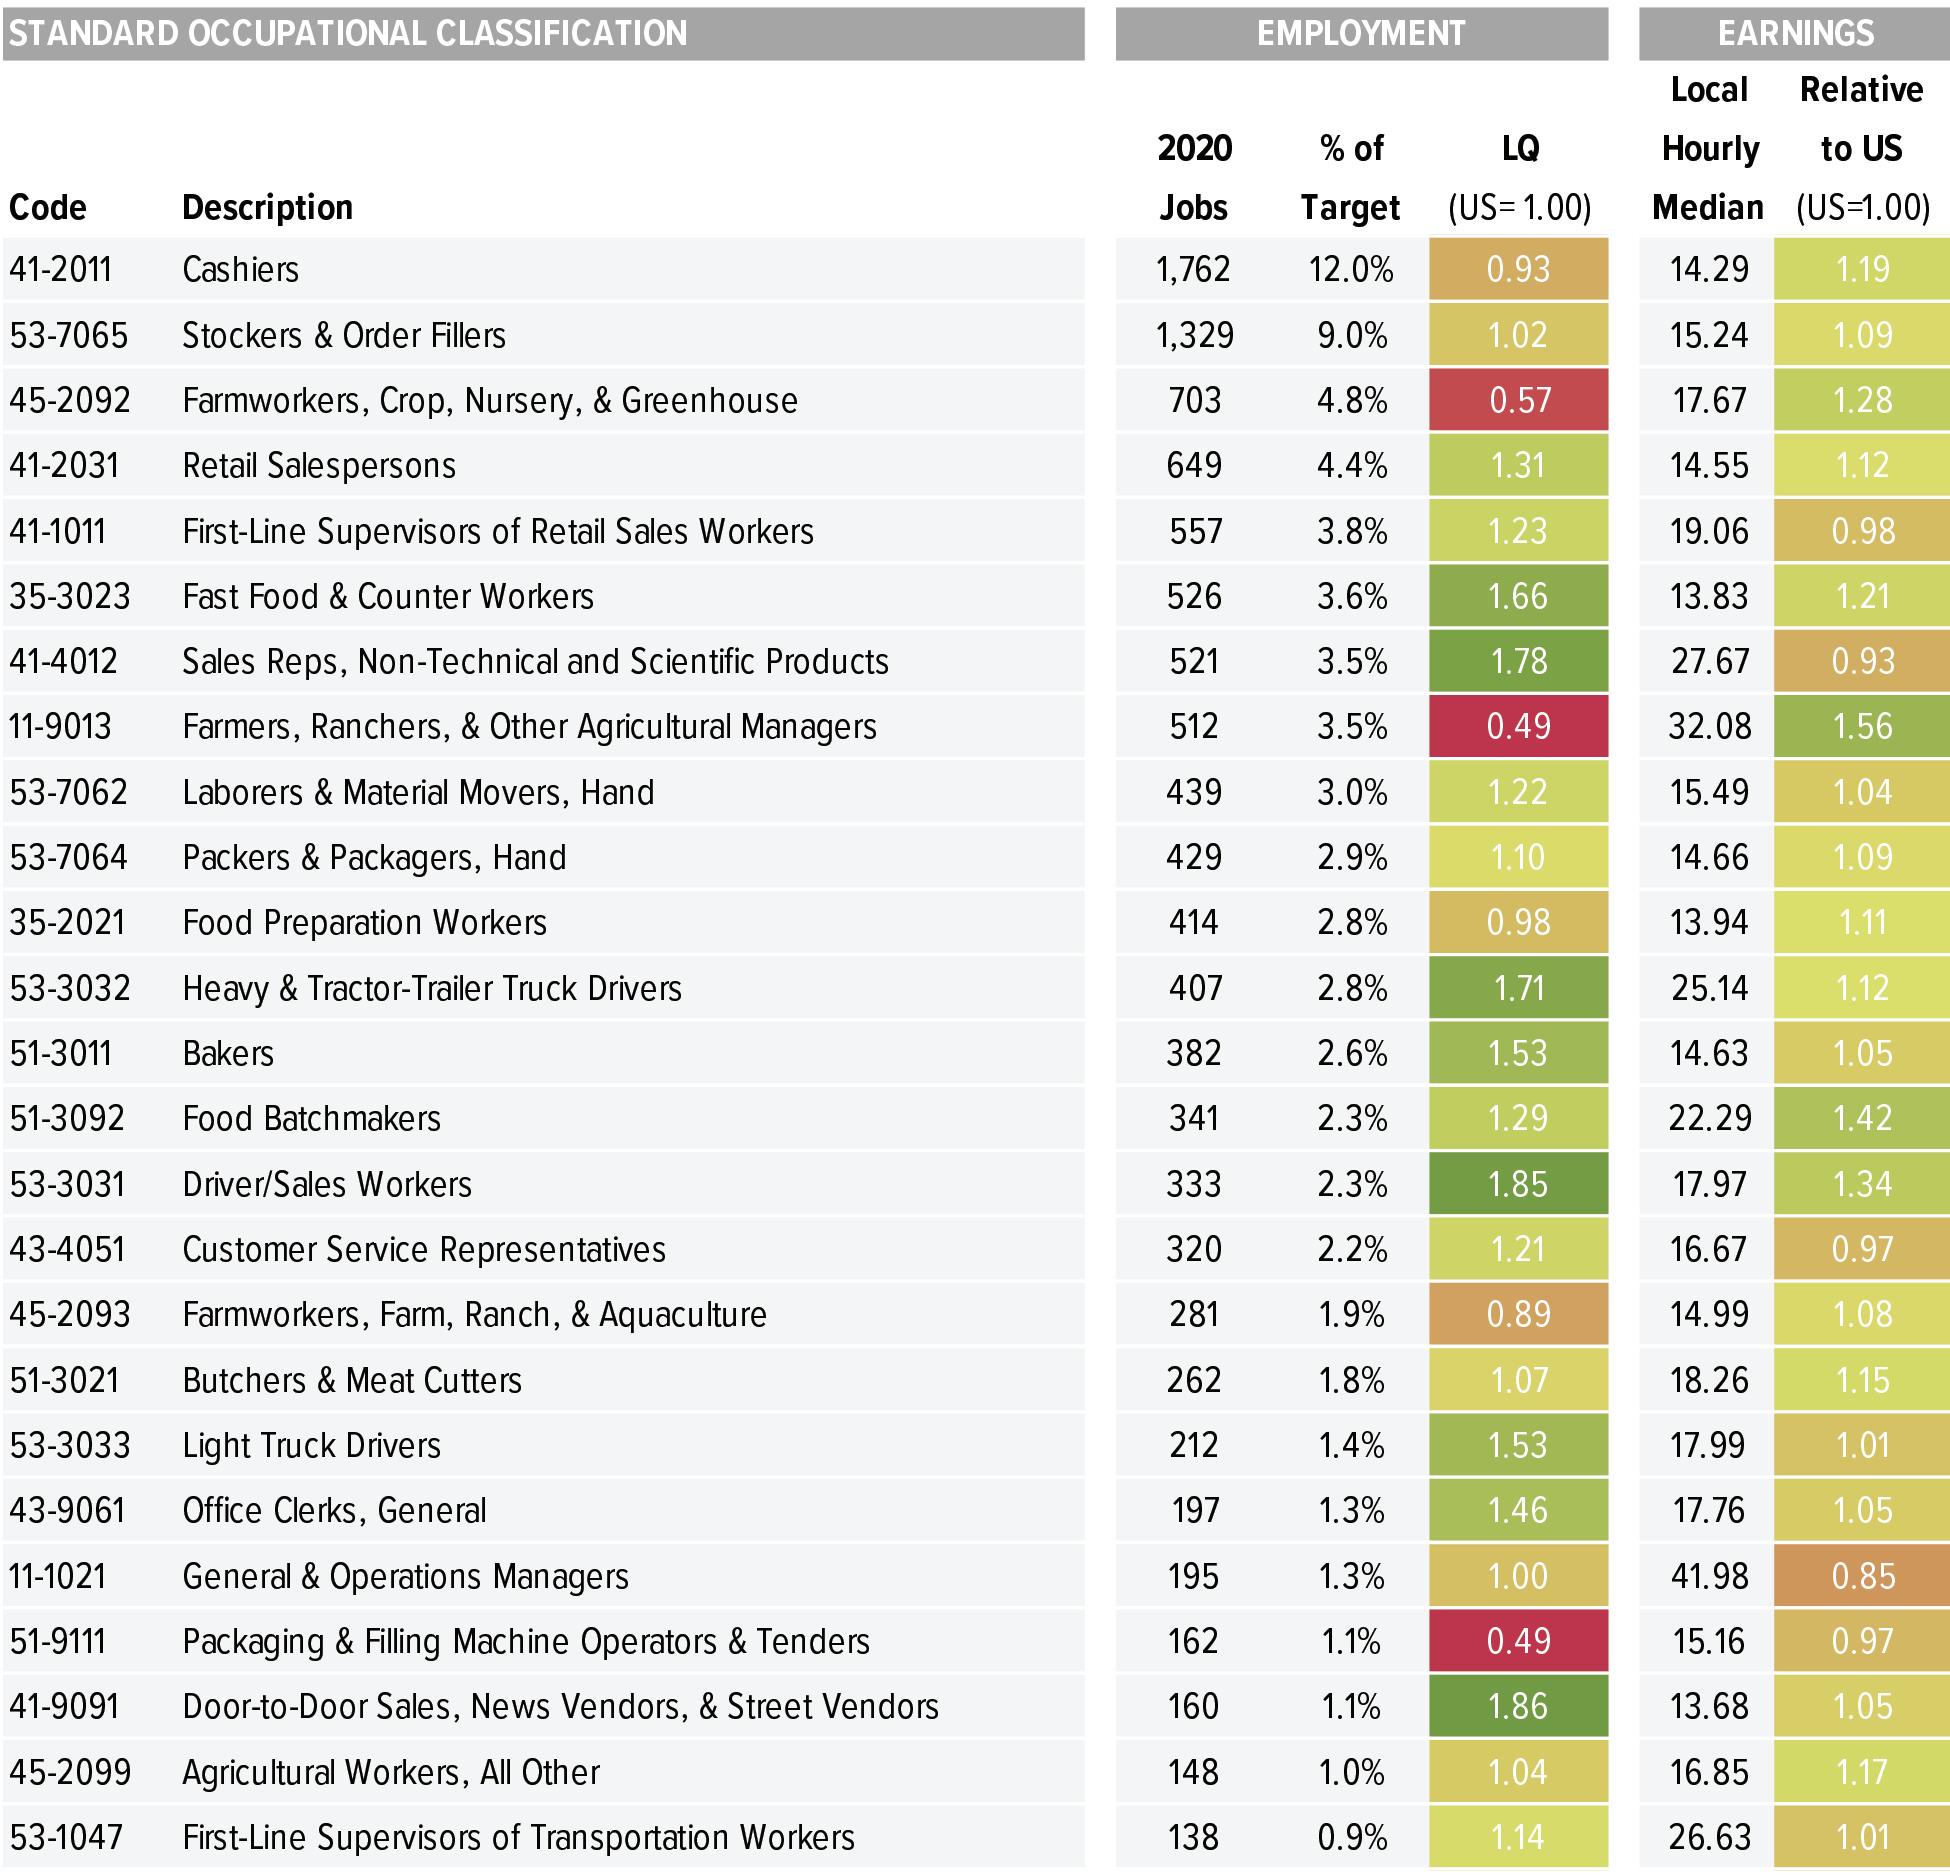Screen dimensions: 1950x1875
Task: Select the Cashiers description cell
Action: [x=240, y=269]
